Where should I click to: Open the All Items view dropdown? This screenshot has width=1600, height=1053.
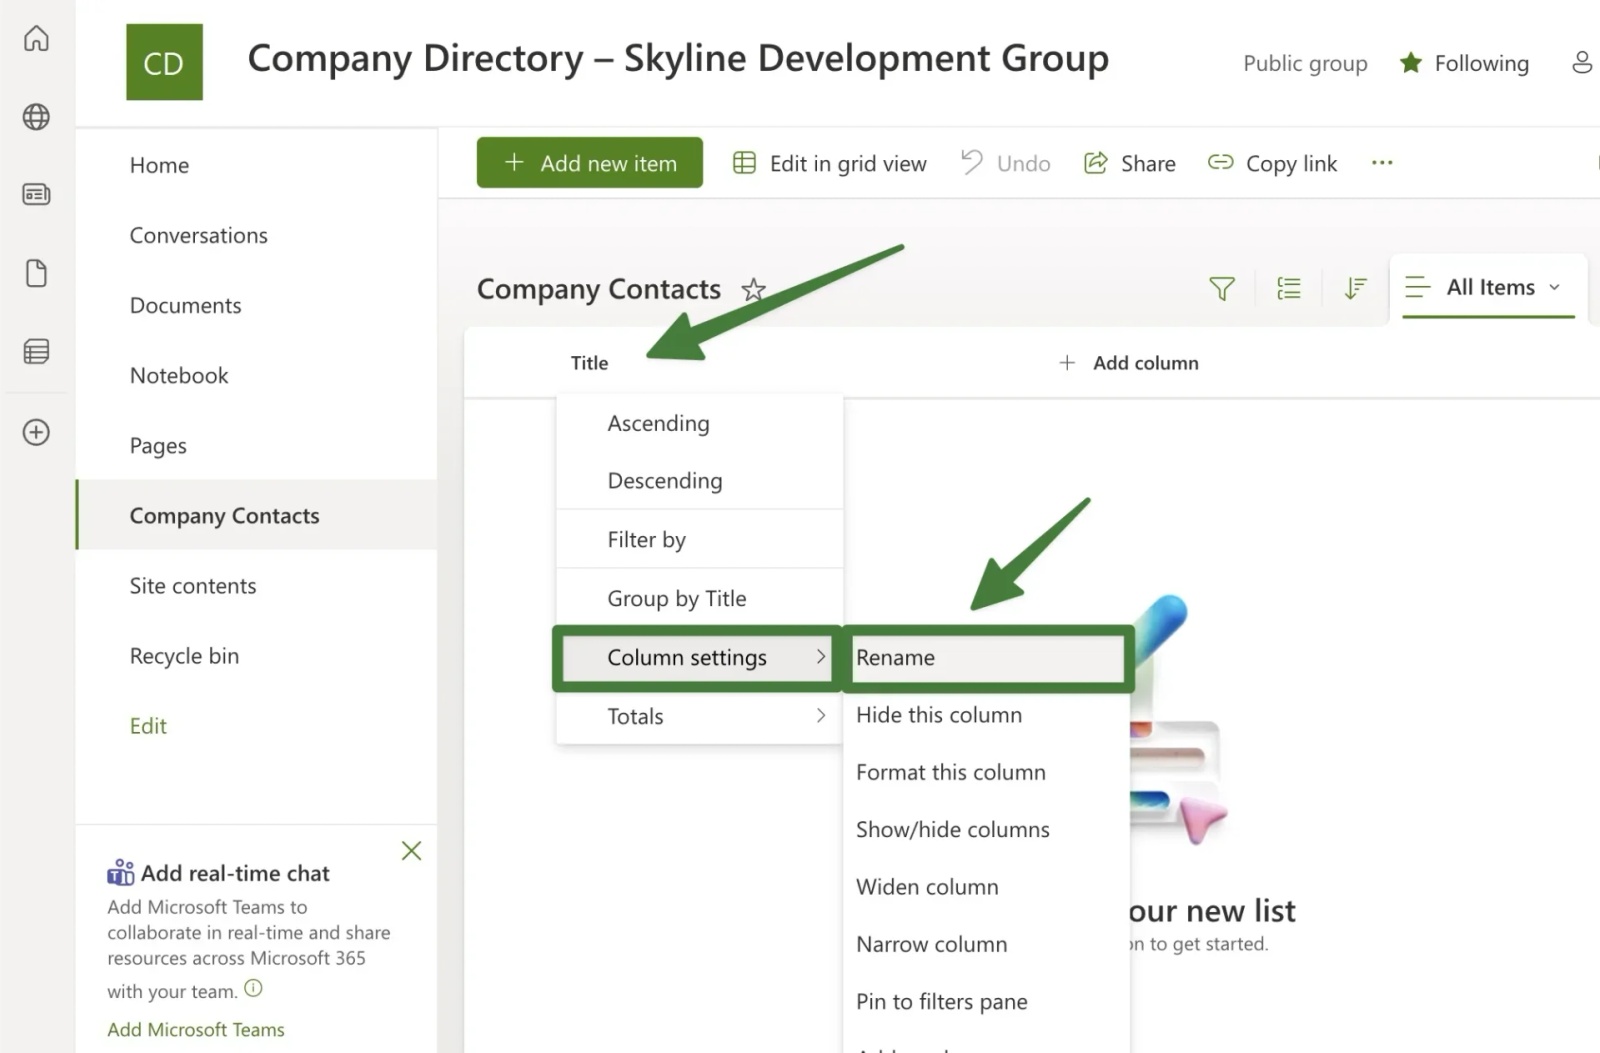(x=1487, y=288)
